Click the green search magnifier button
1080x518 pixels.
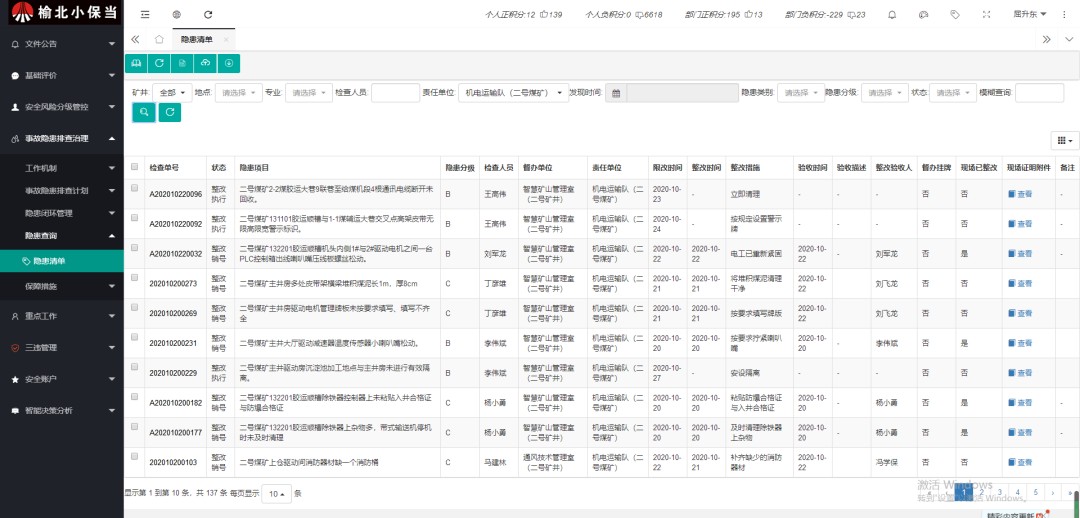(x=144, y=112)
